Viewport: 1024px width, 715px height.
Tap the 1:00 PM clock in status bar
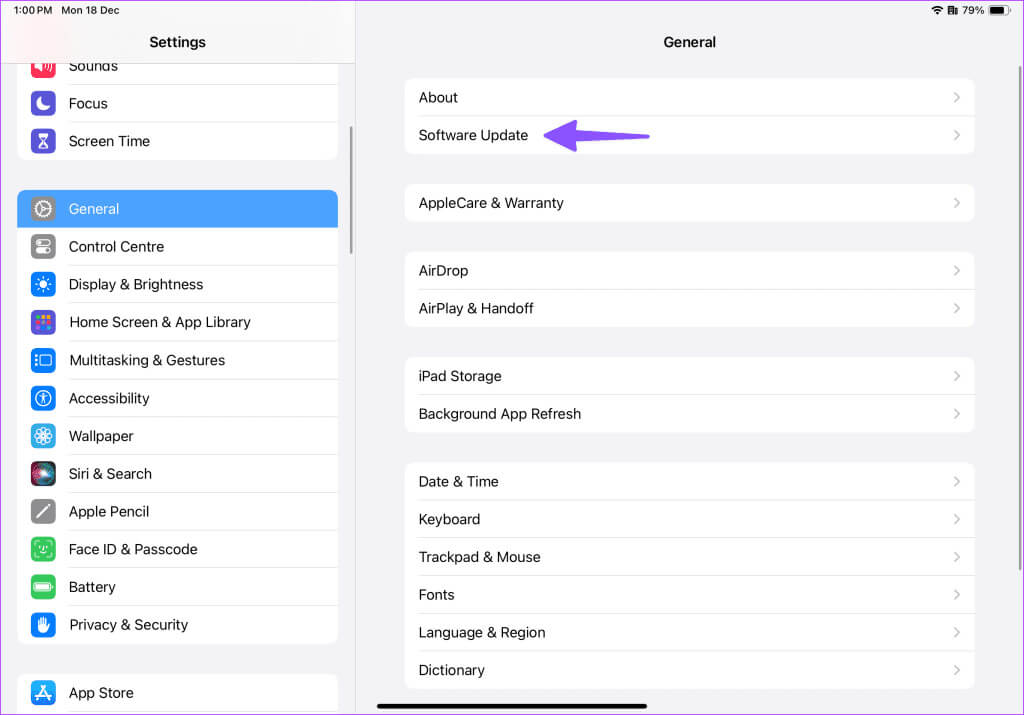click(33, 10)
